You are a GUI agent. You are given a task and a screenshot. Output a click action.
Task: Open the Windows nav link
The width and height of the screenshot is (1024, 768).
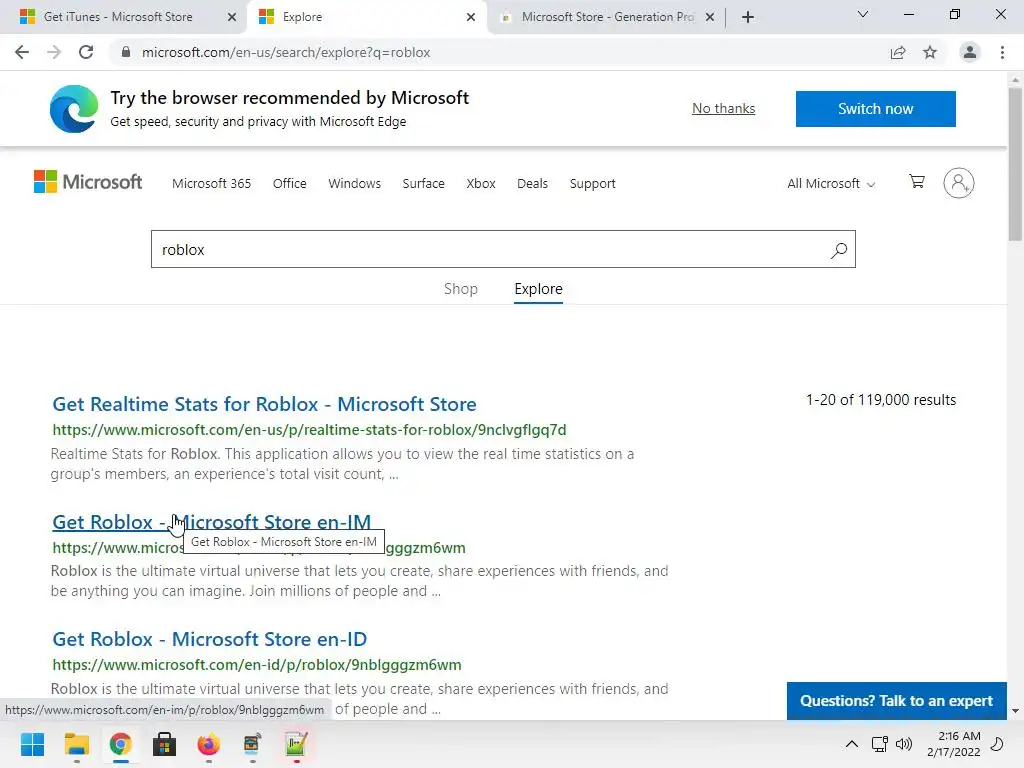pyautogui.click(x=354, y=184)
